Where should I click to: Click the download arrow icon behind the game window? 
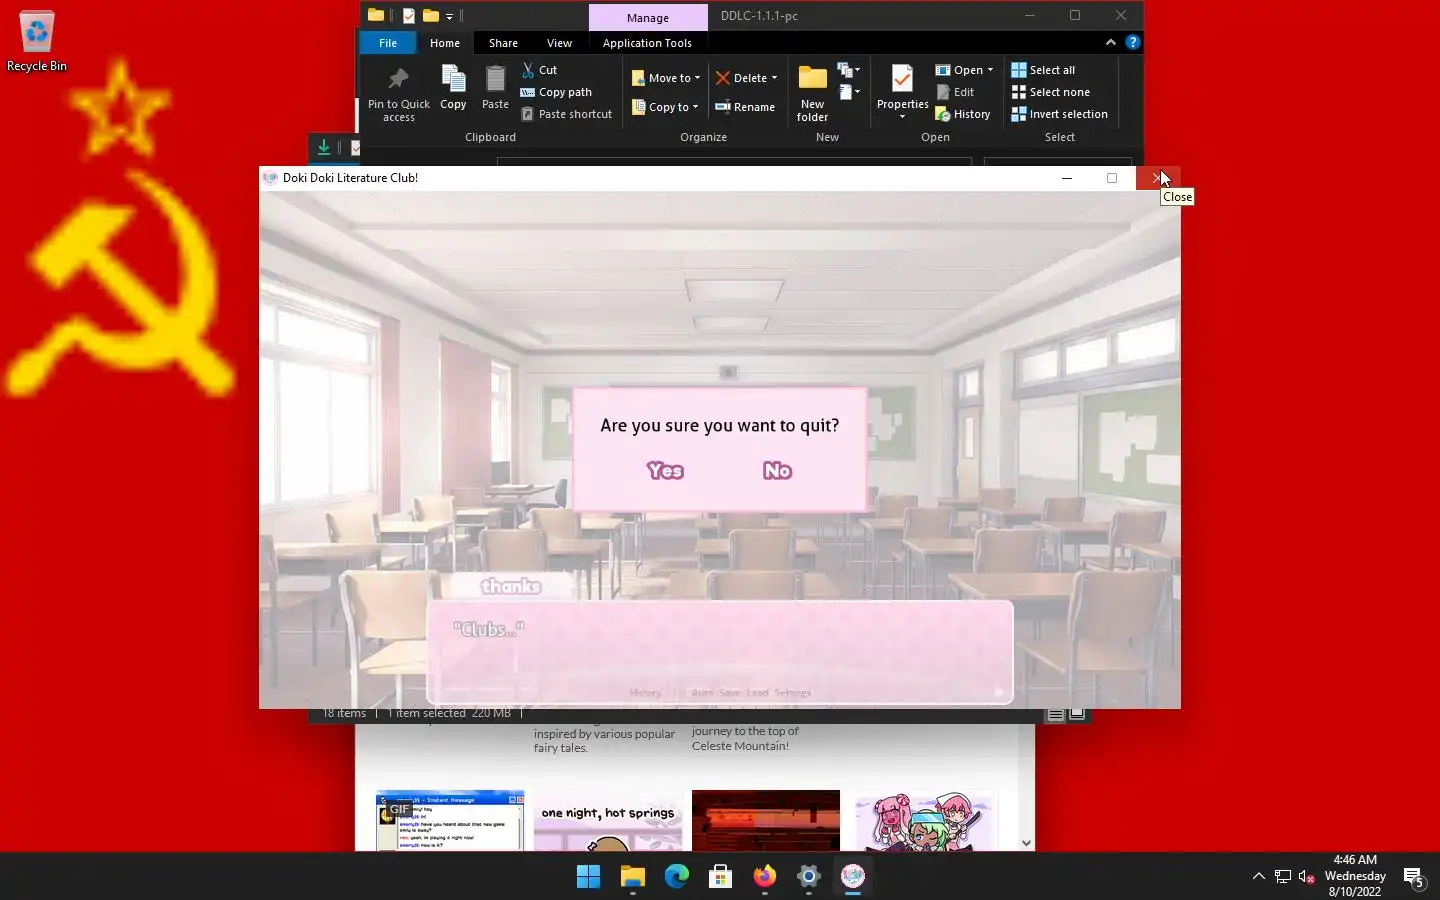click(323, 147)
